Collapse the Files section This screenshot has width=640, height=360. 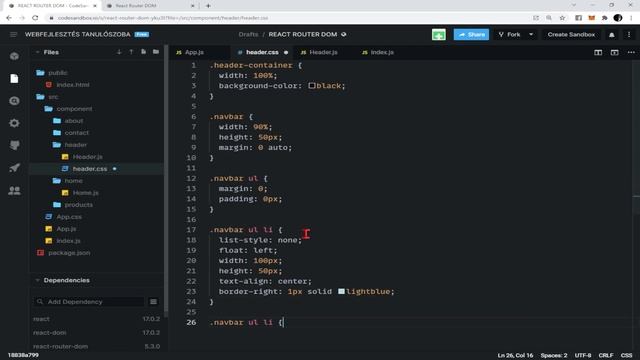coord(38,52)
